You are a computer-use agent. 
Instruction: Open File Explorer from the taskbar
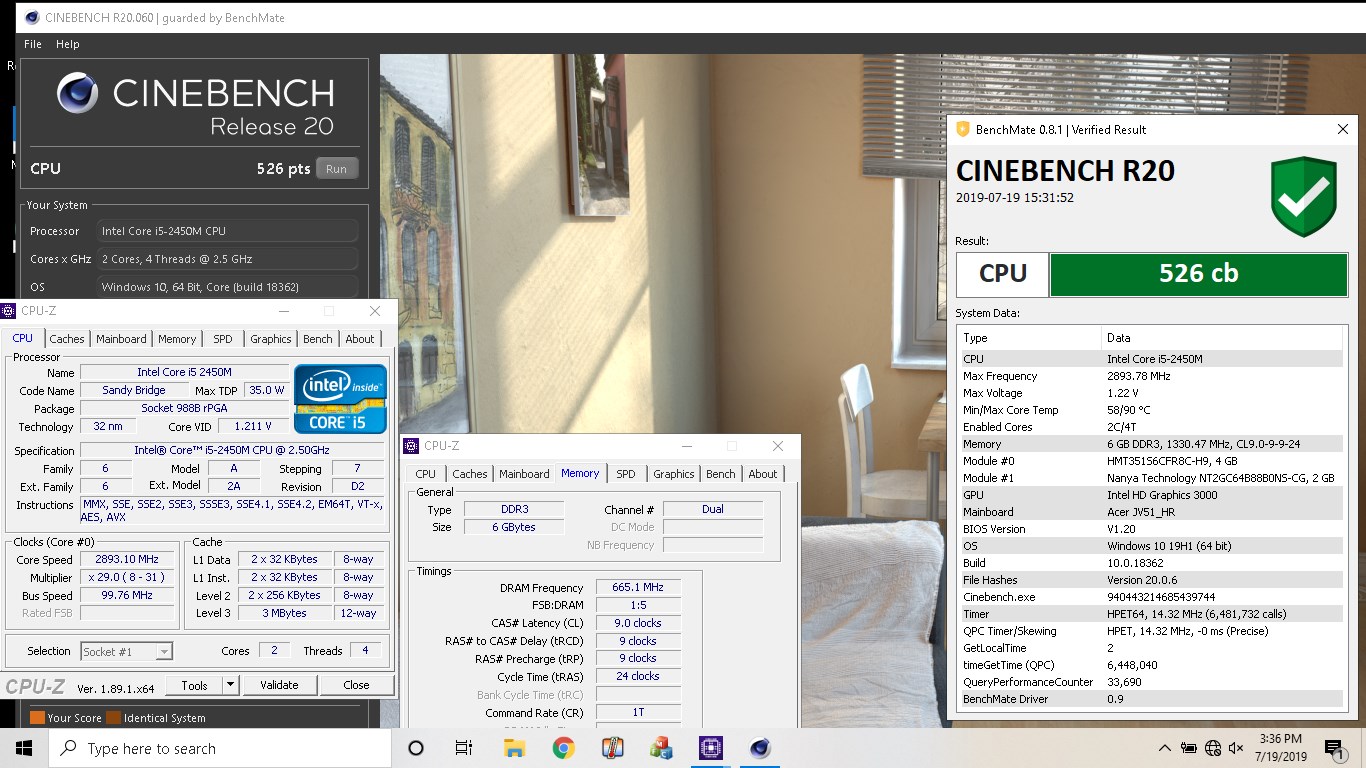pos(514,748)
